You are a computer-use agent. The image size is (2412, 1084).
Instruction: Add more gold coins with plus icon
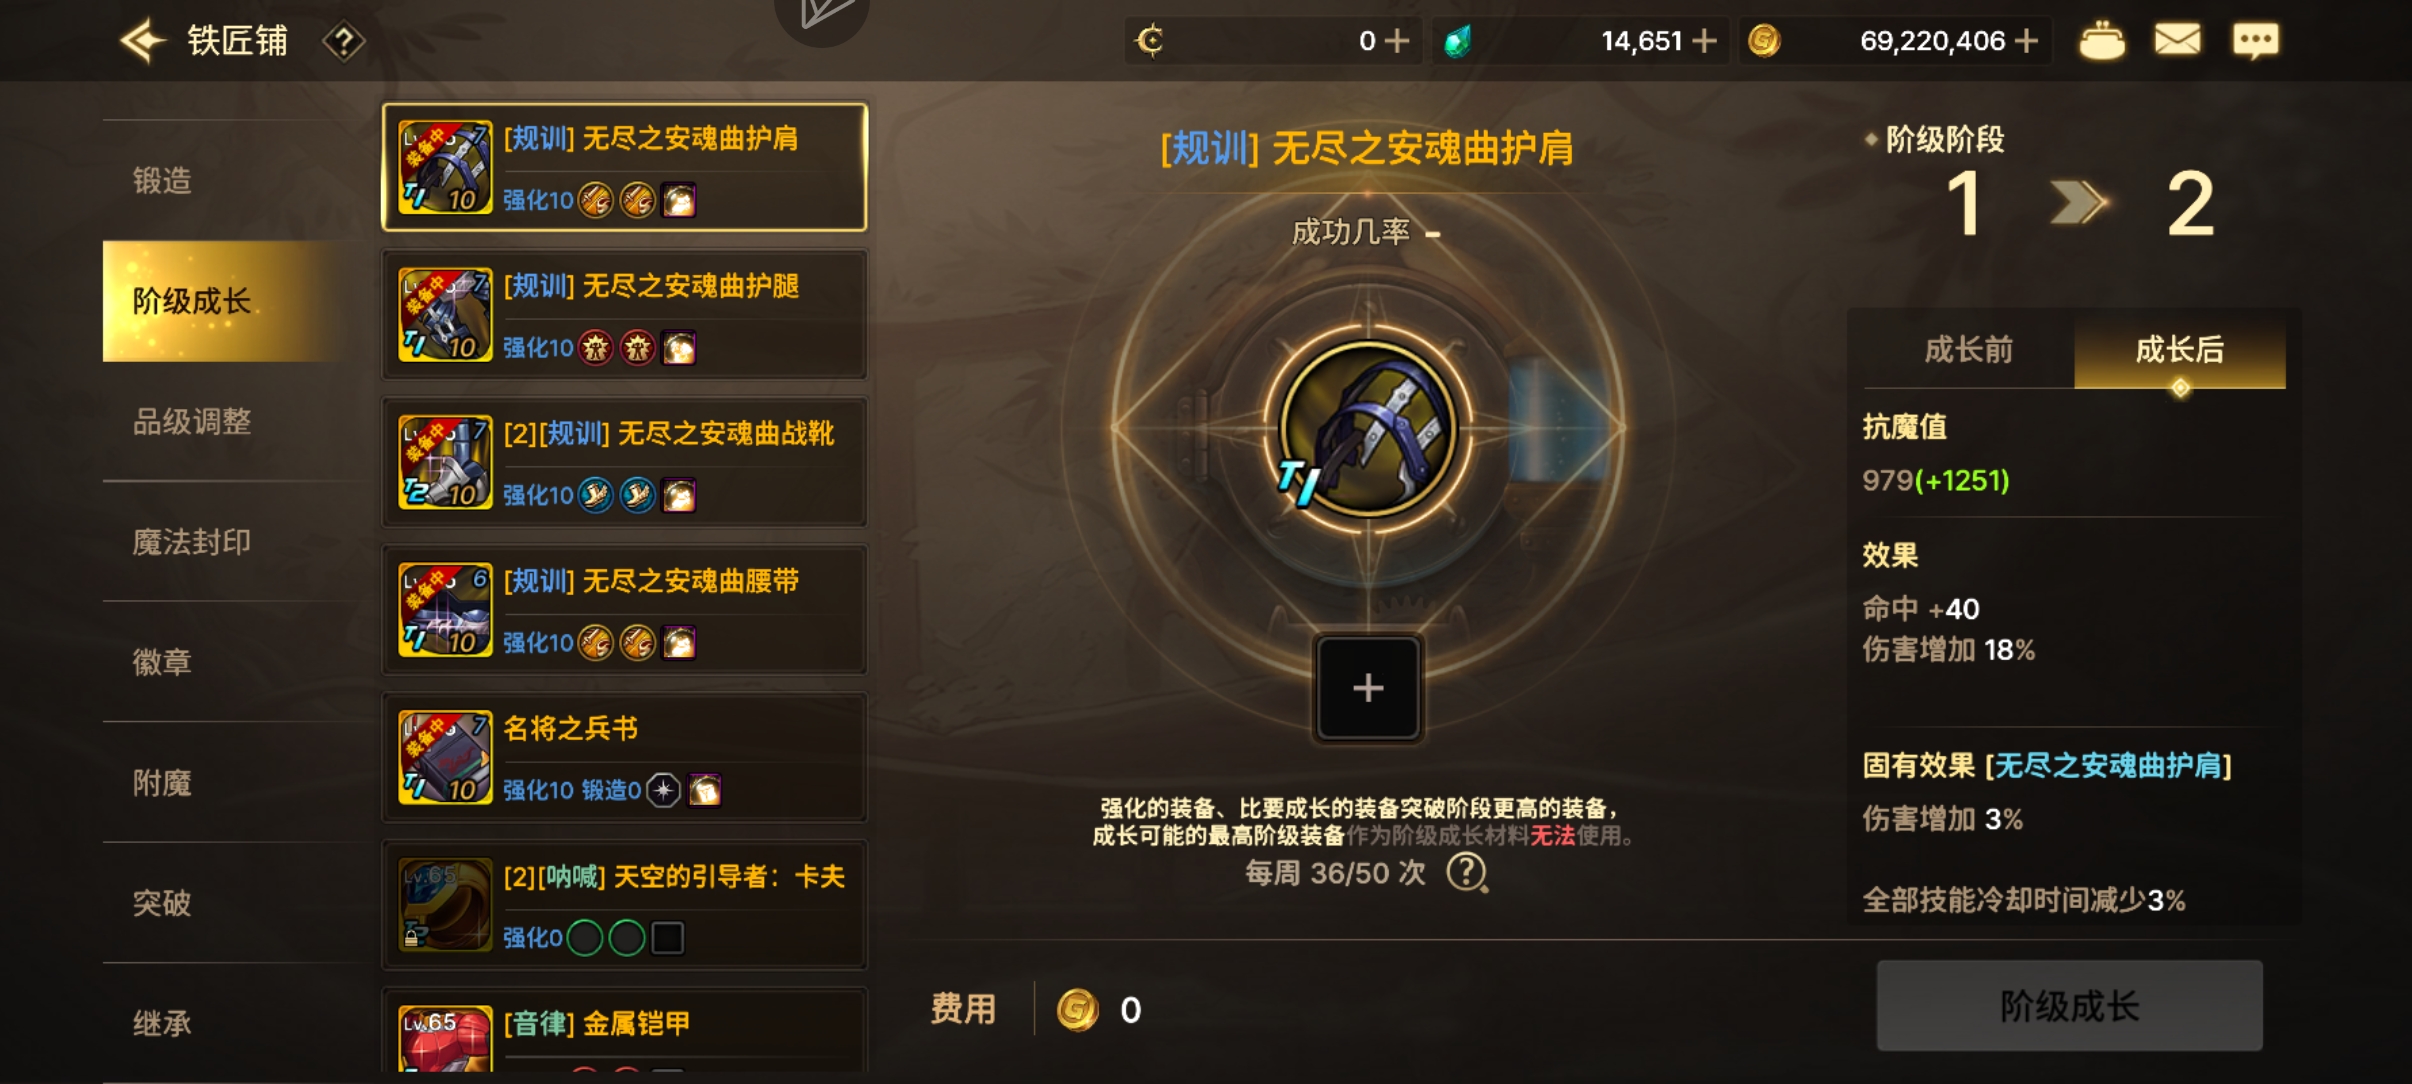2027,41
